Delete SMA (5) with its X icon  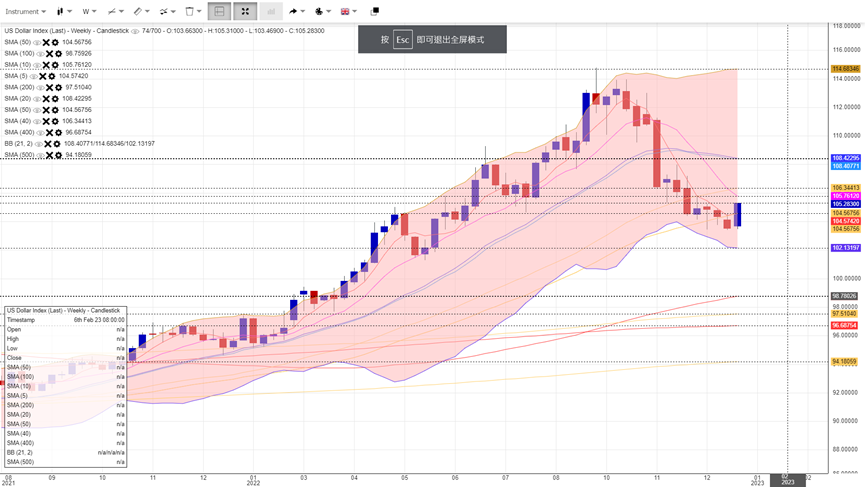click(42, 76)
